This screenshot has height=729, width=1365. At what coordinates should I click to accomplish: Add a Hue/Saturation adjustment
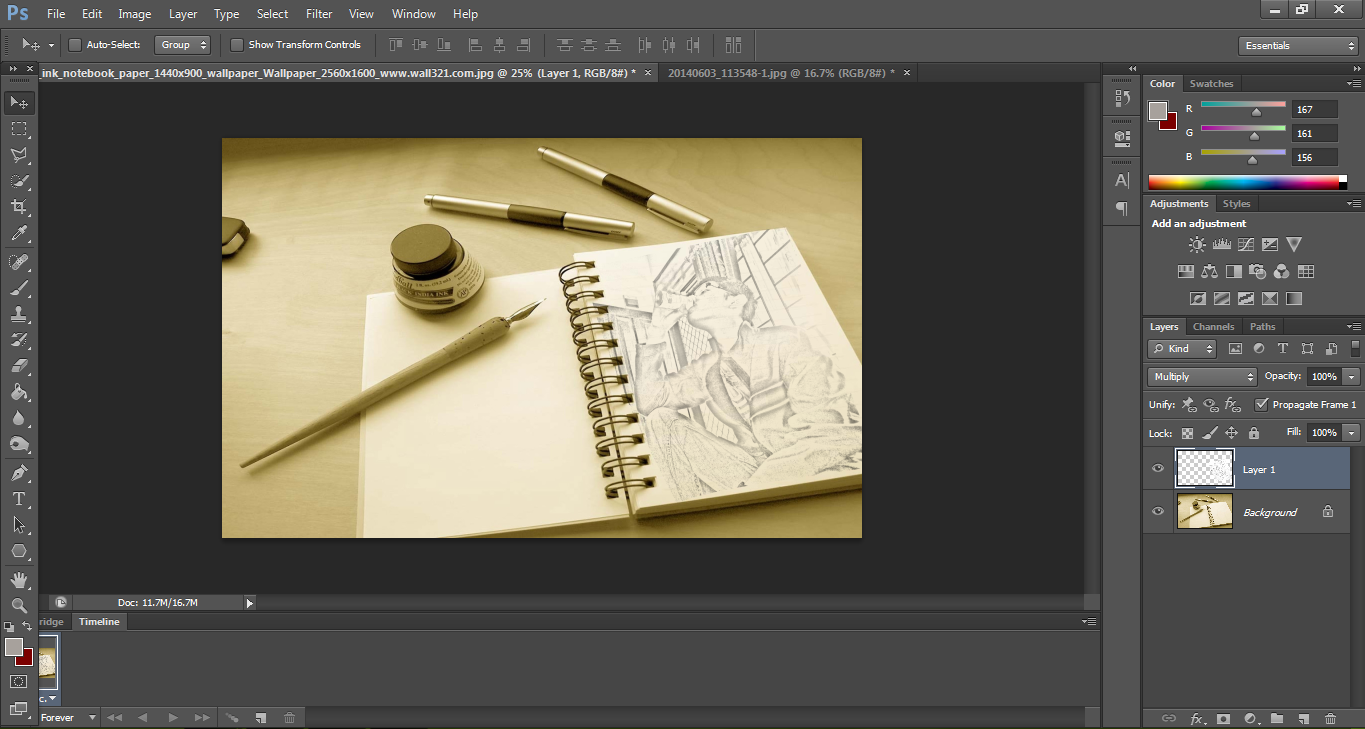coord(1186,271)
